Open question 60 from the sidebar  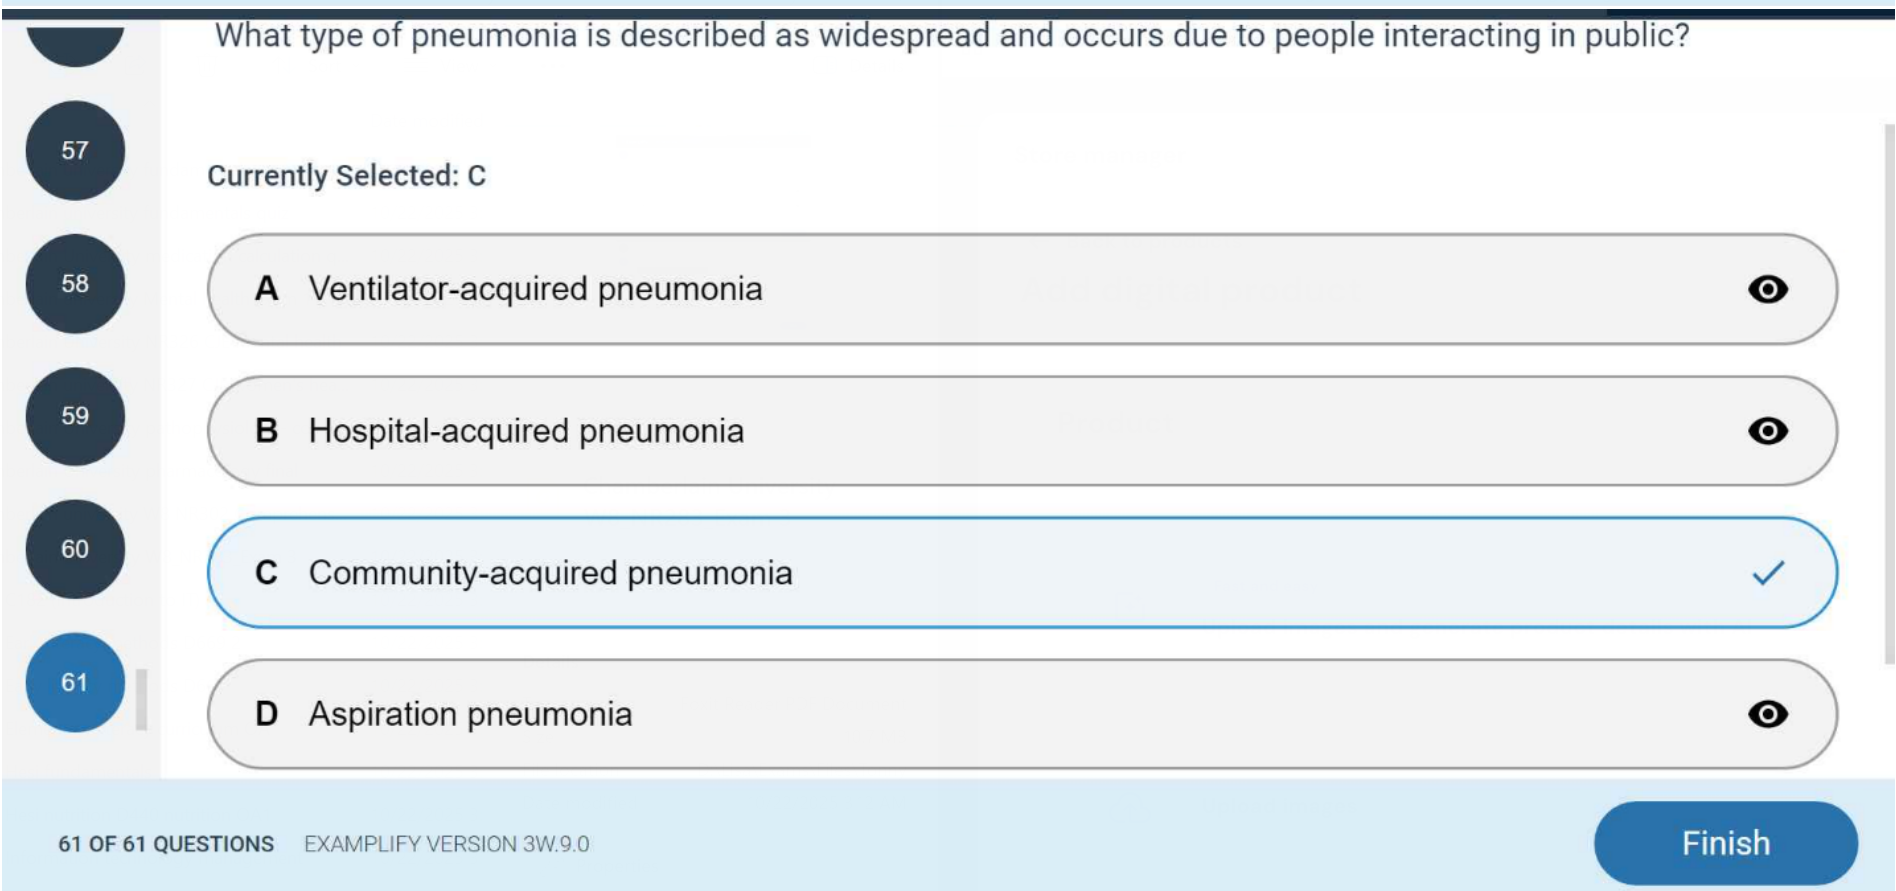click(75, 550)
